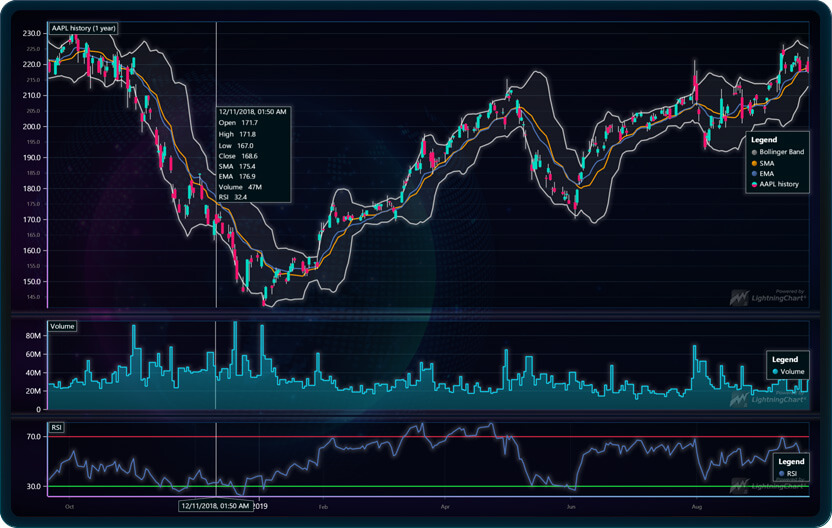Click the Feb tick on the time axis
832x528 pixels.
point(323,507)
